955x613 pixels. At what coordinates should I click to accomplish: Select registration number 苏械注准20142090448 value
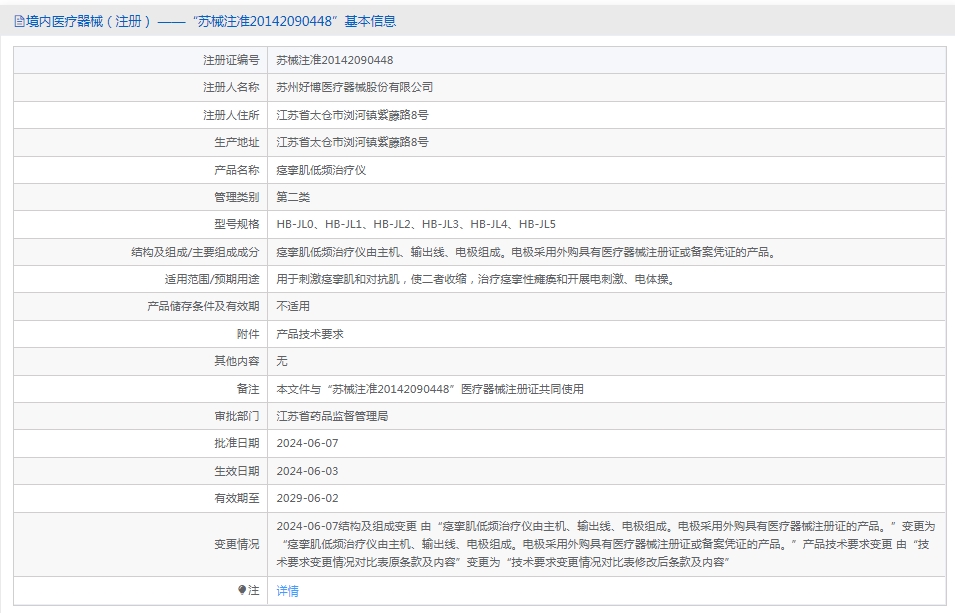(x=334, y=60)
